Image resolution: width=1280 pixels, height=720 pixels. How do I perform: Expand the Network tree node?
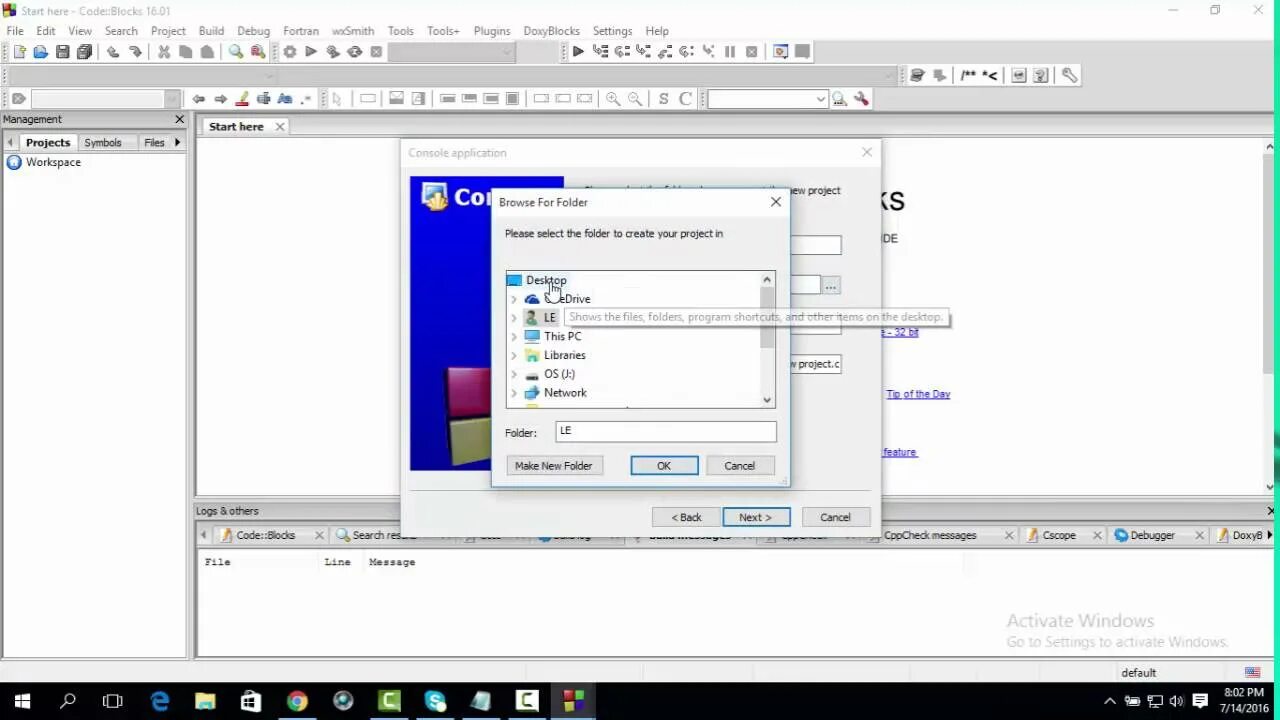(x=514, y=393)
